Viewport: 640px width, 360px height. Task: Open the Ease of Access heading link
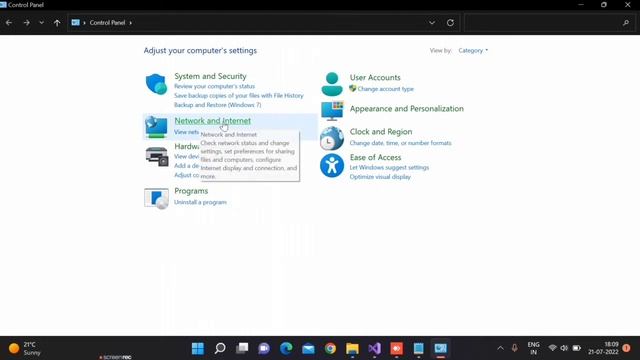pos(376,158)
